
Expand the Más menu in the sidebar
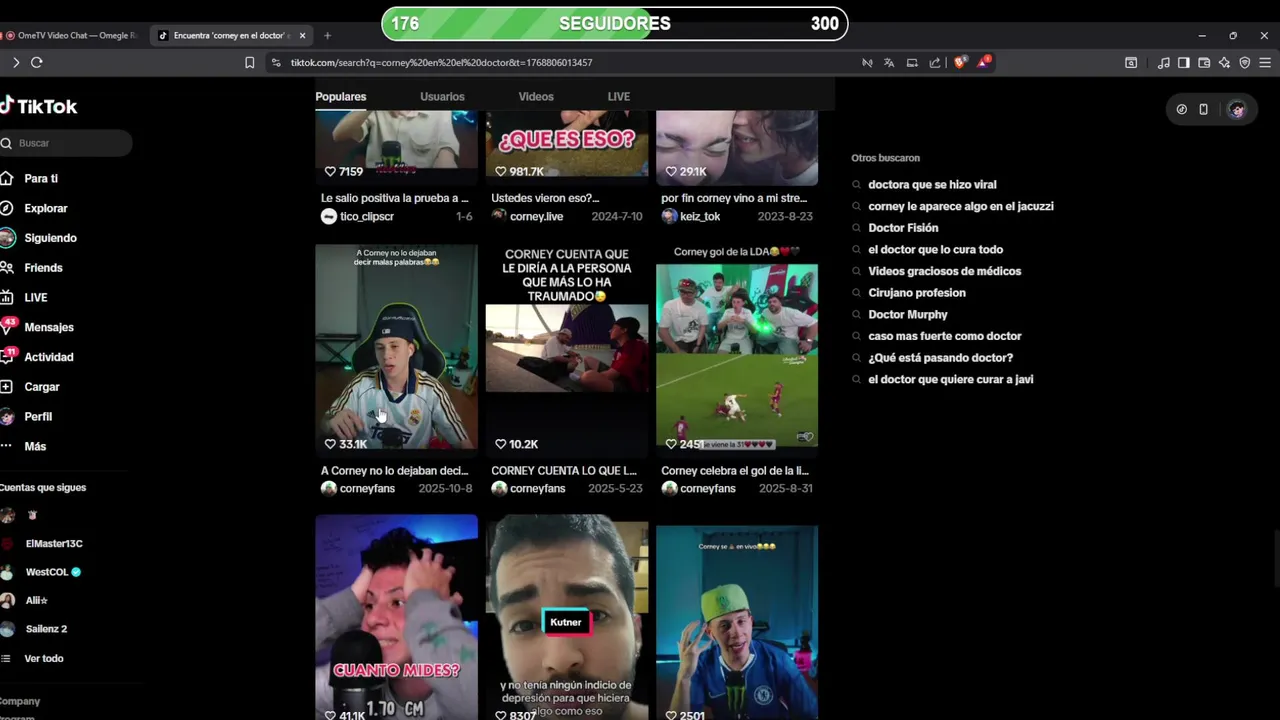[x=35, y=446]
